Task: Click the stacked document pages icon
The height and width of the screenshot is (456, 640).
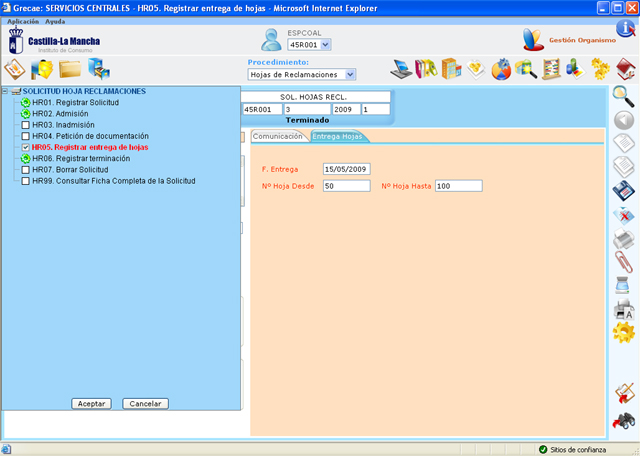Action: point(624,167)
